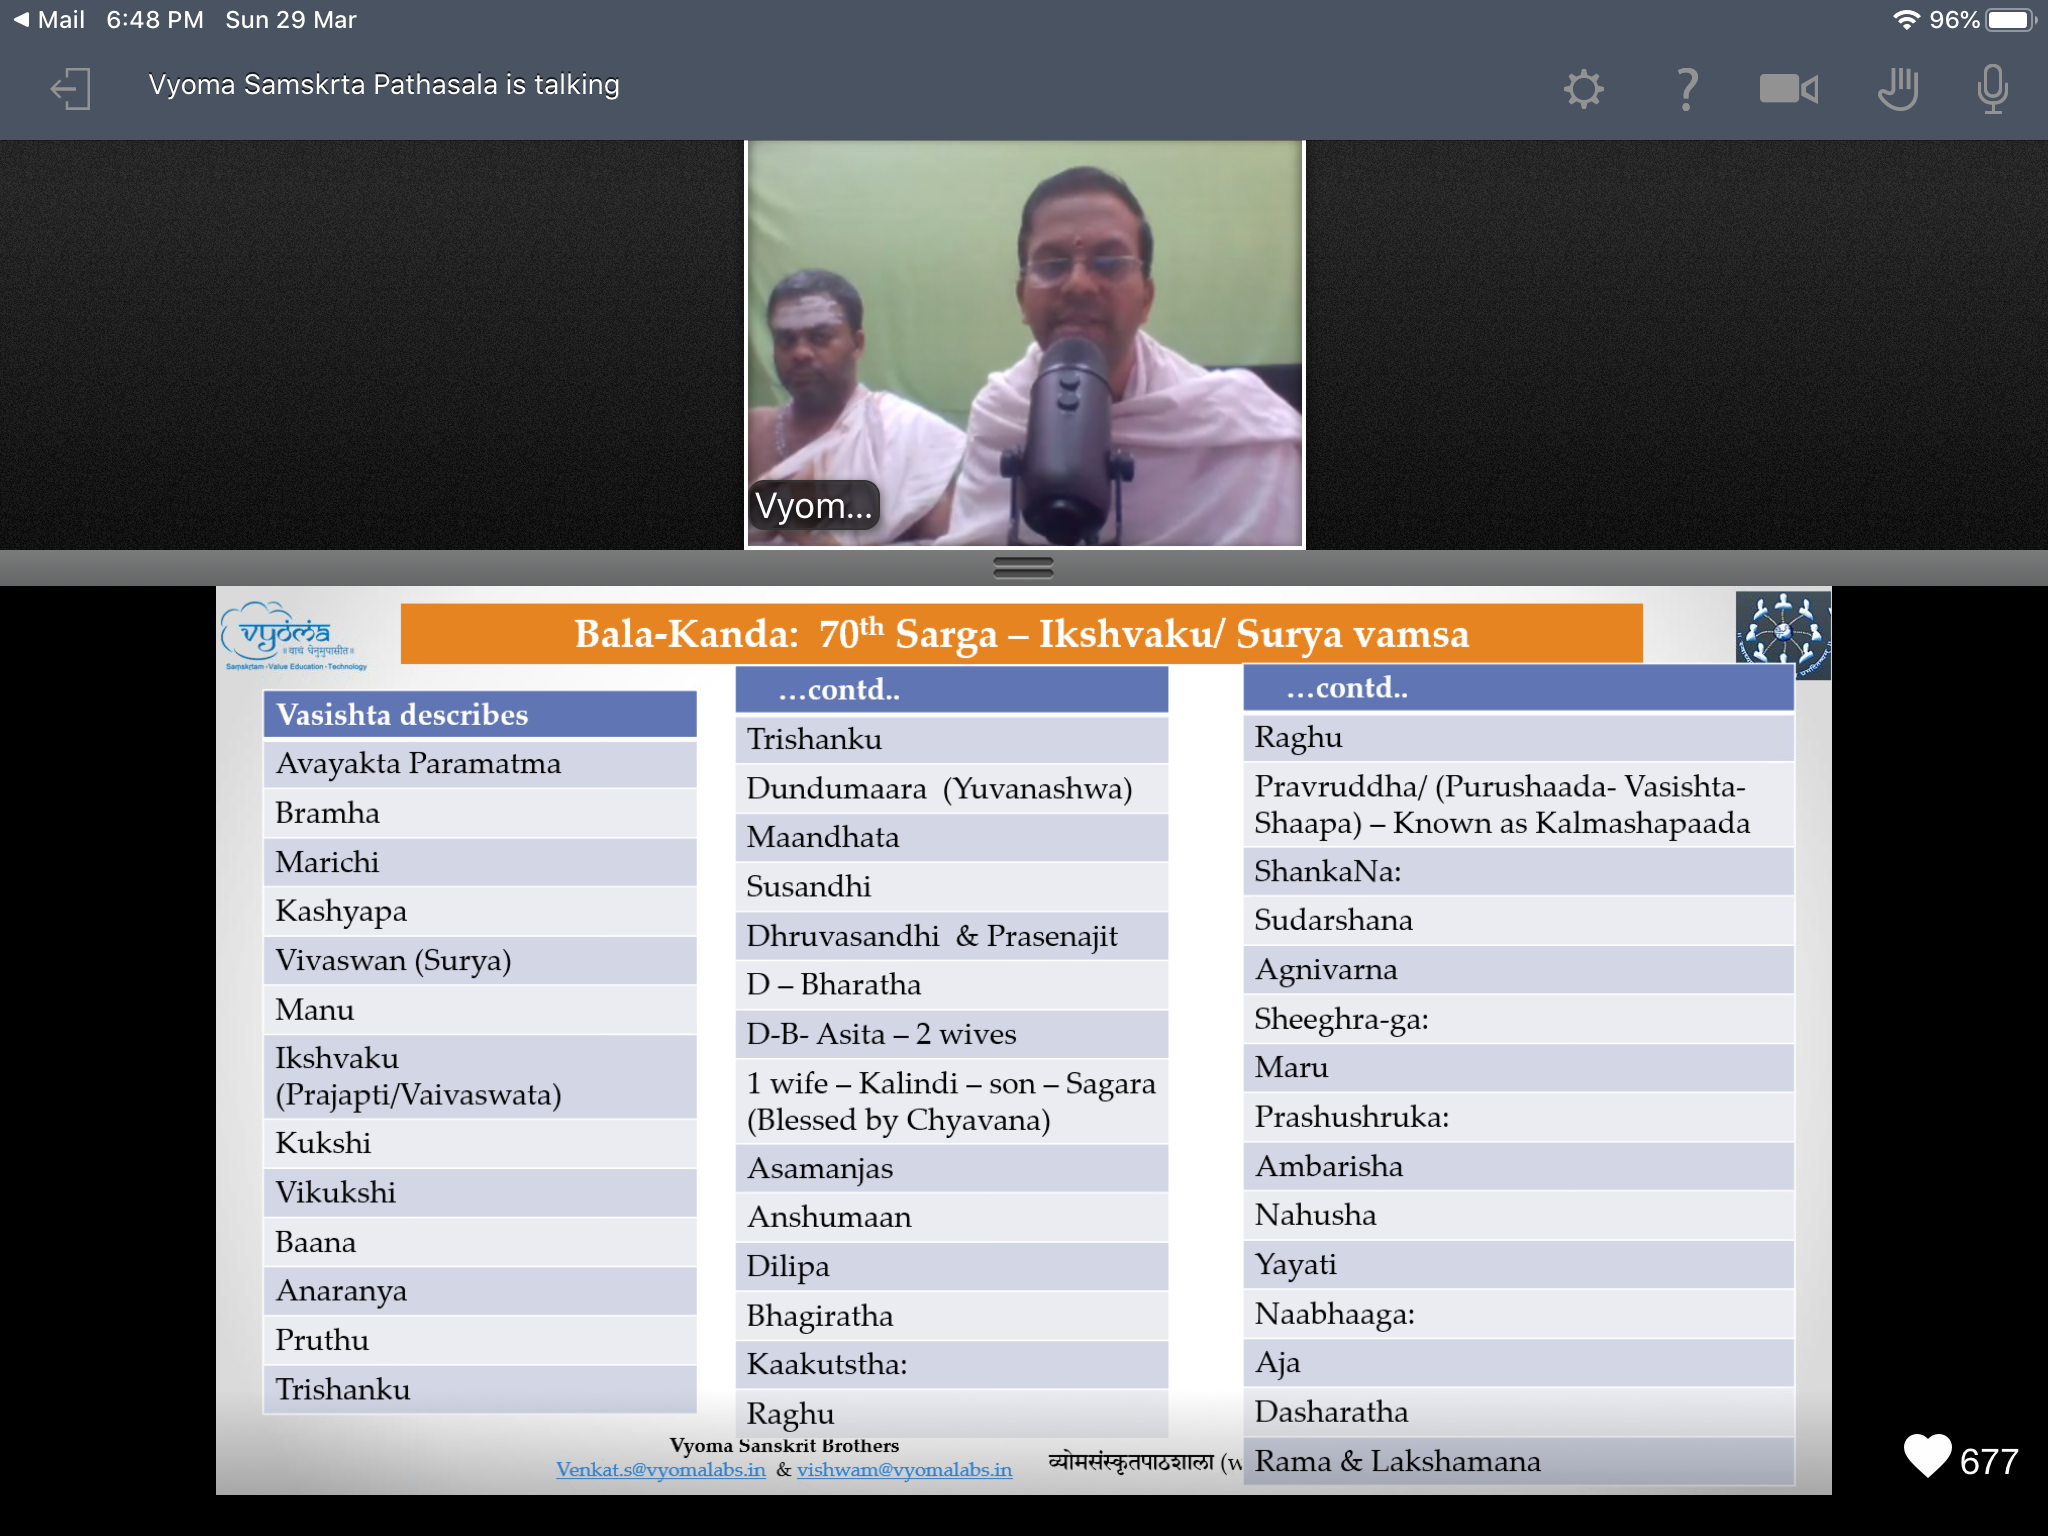Open the vishwam@vyomalabs.in email link

tap(904, 1469)
